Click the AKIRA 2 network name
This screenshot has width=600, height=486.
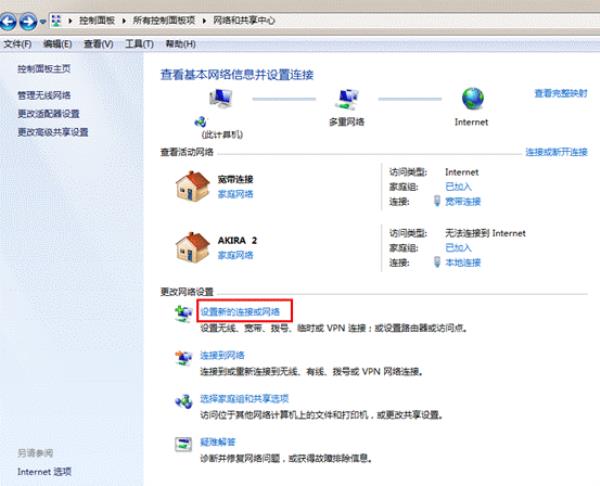(x=237, y=241)
